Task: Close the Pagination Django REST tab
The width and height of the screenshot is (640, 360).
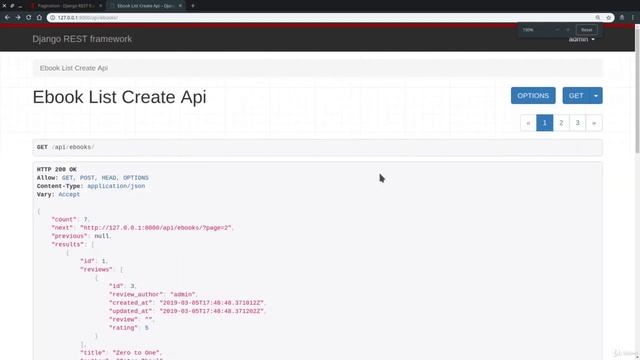Action: click(x=100, y=6)
